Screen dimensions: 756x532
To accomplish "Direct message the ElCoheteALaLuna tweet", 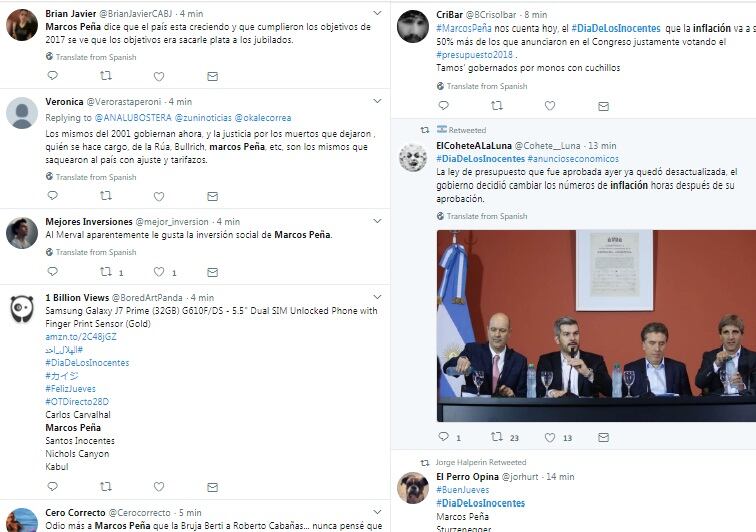I will click(603, 437).
